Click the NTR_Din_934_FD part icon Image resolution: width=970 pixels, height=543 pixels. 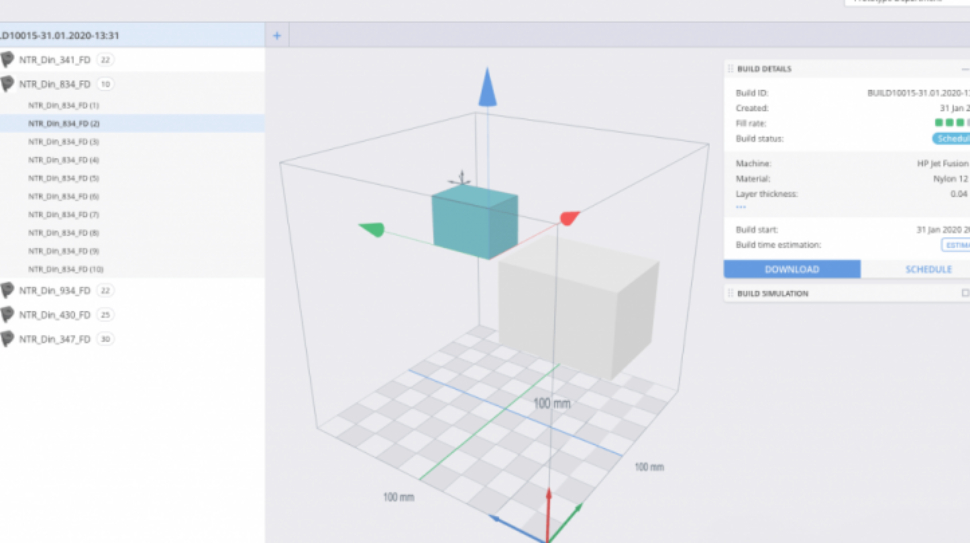(8, 290)
